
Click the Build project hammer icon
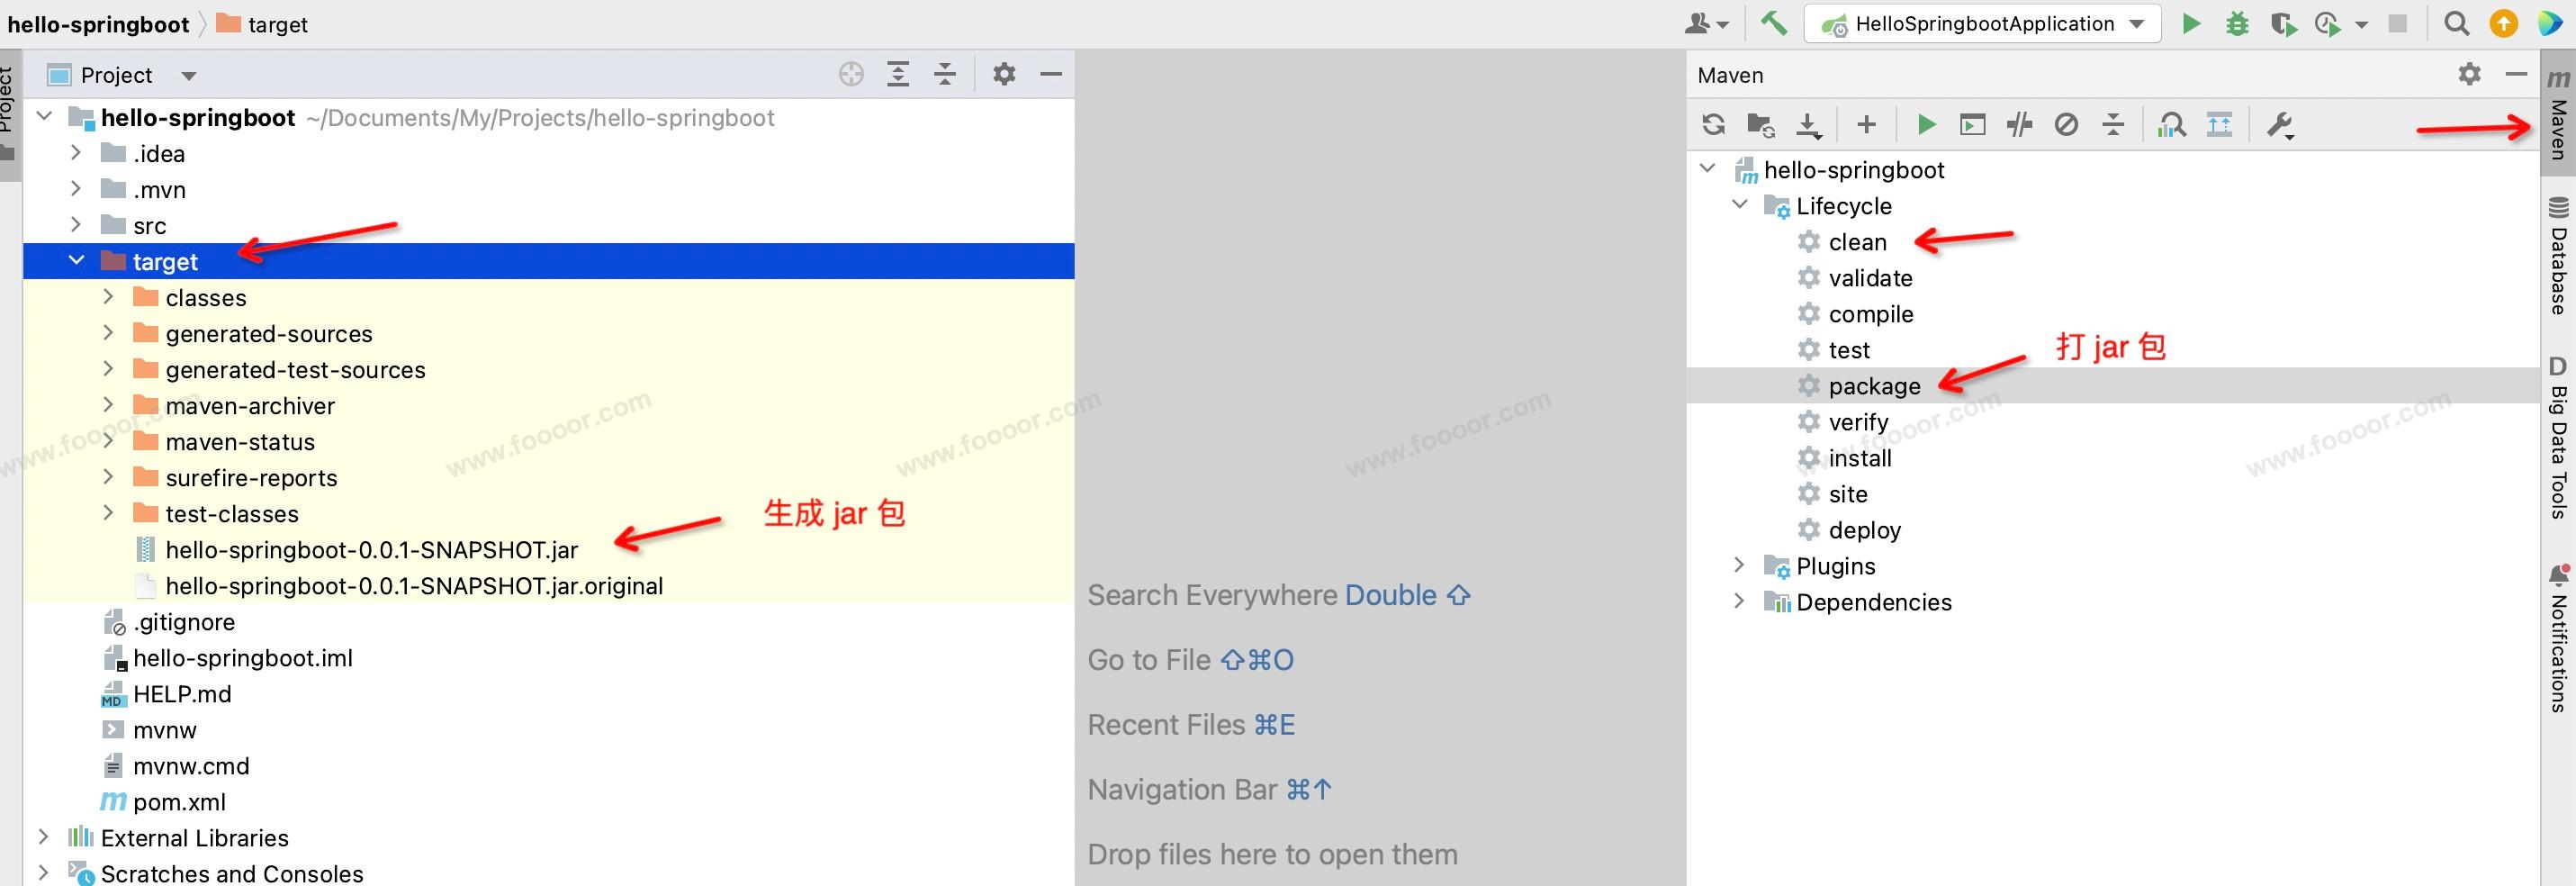[1774, 24]
